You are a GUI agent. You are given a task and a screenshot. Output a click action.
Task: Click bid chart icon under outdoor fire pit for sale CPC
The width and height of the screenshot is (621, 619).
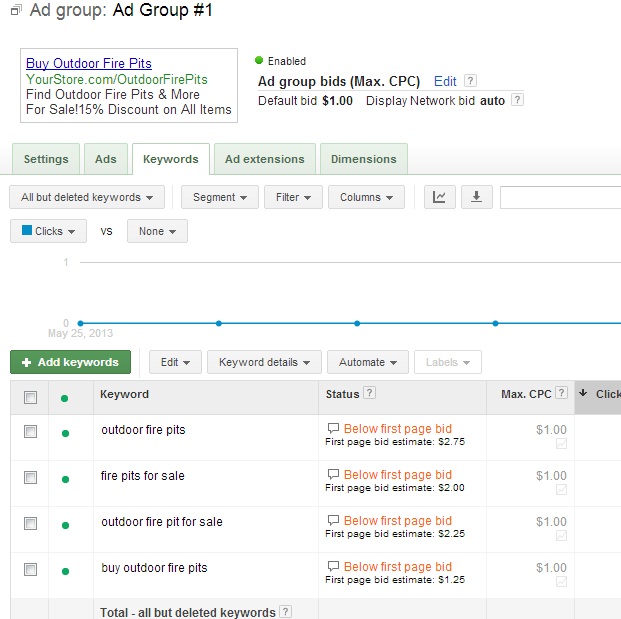561,536
